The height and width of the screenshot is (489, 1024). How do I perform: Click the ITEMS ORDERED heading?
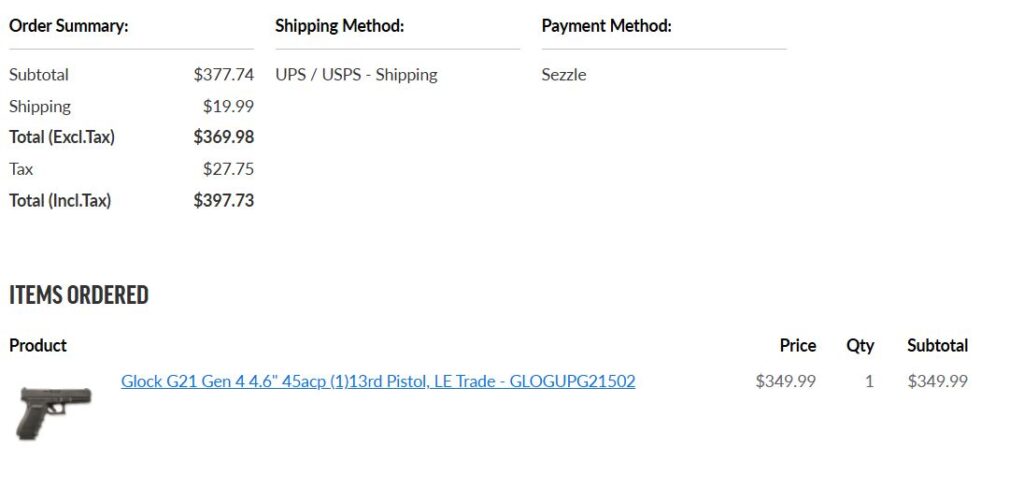(x=79, y=295)
